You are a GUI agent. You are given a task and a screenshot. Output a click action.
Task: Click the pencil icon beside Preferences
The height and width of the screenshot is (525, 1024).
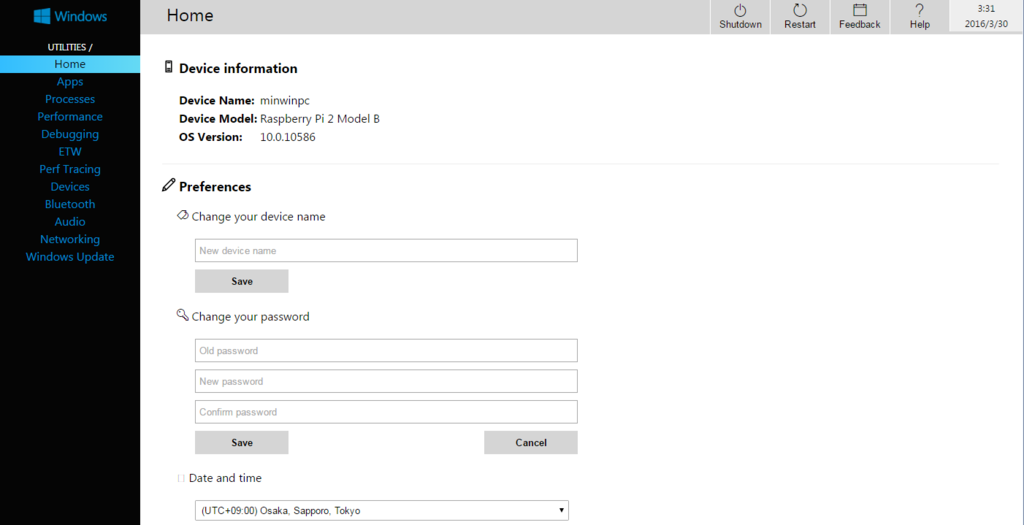(x=168, y=185)
